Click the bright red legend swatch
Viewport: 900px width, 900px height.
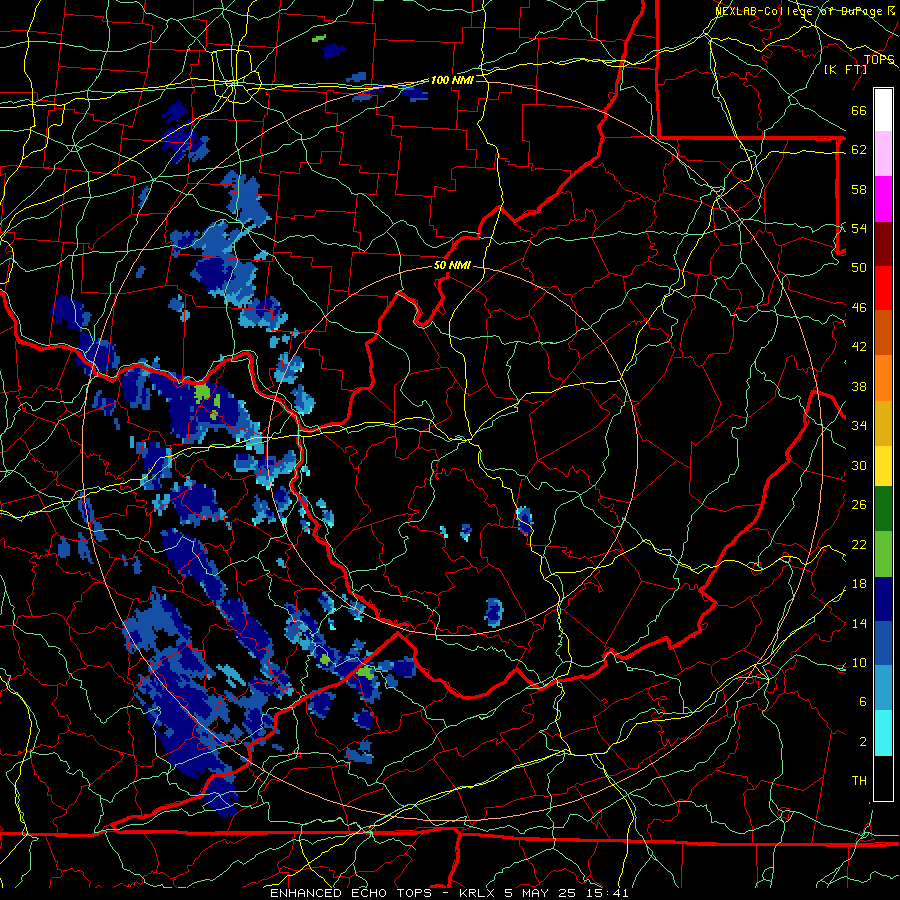(x=883, y=288)
